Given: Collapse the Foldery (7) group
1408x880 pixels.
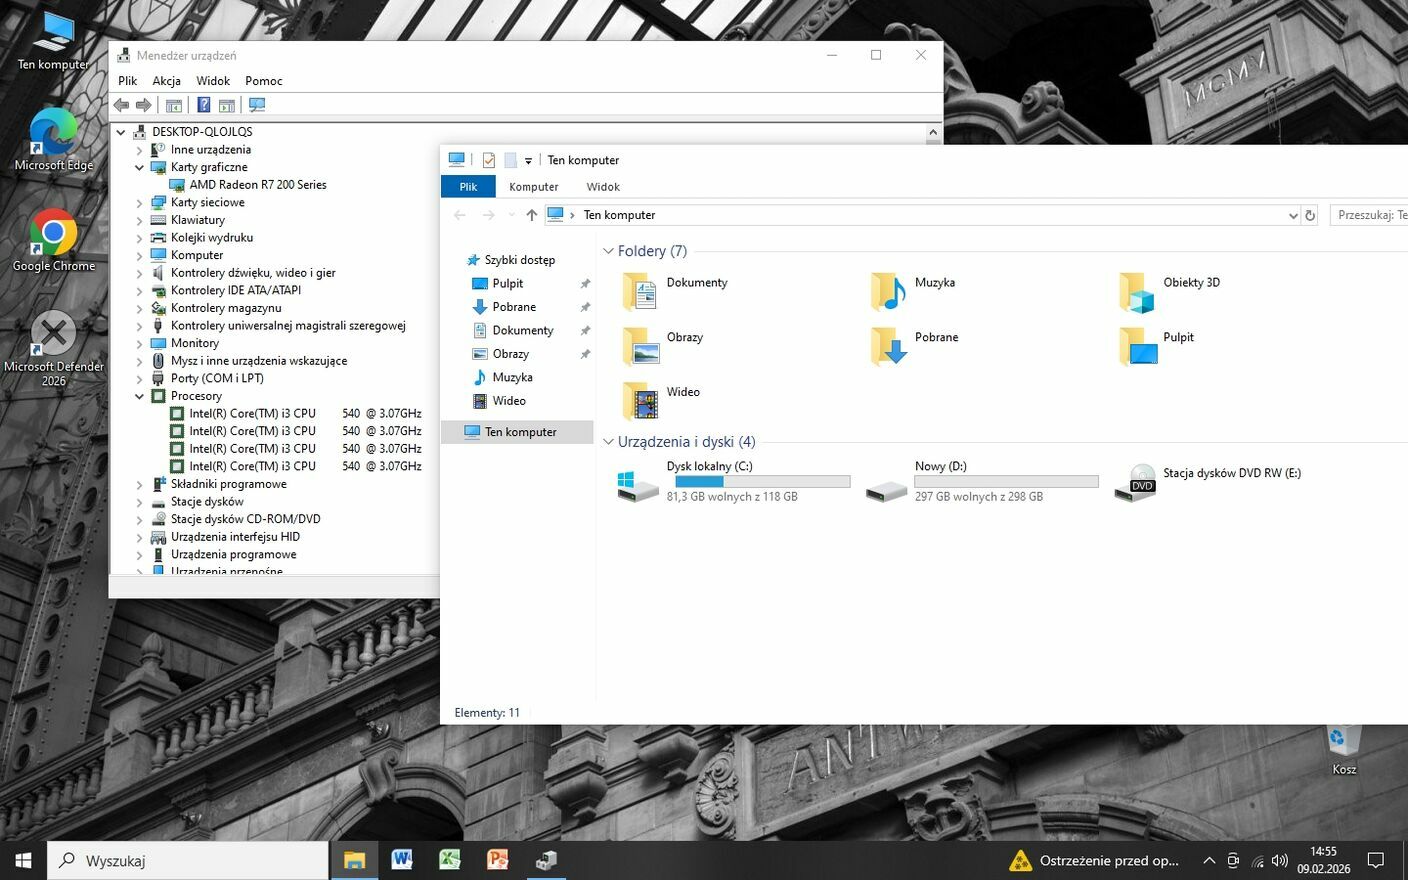Looking at the screenshot, I should tap(608, 251).
